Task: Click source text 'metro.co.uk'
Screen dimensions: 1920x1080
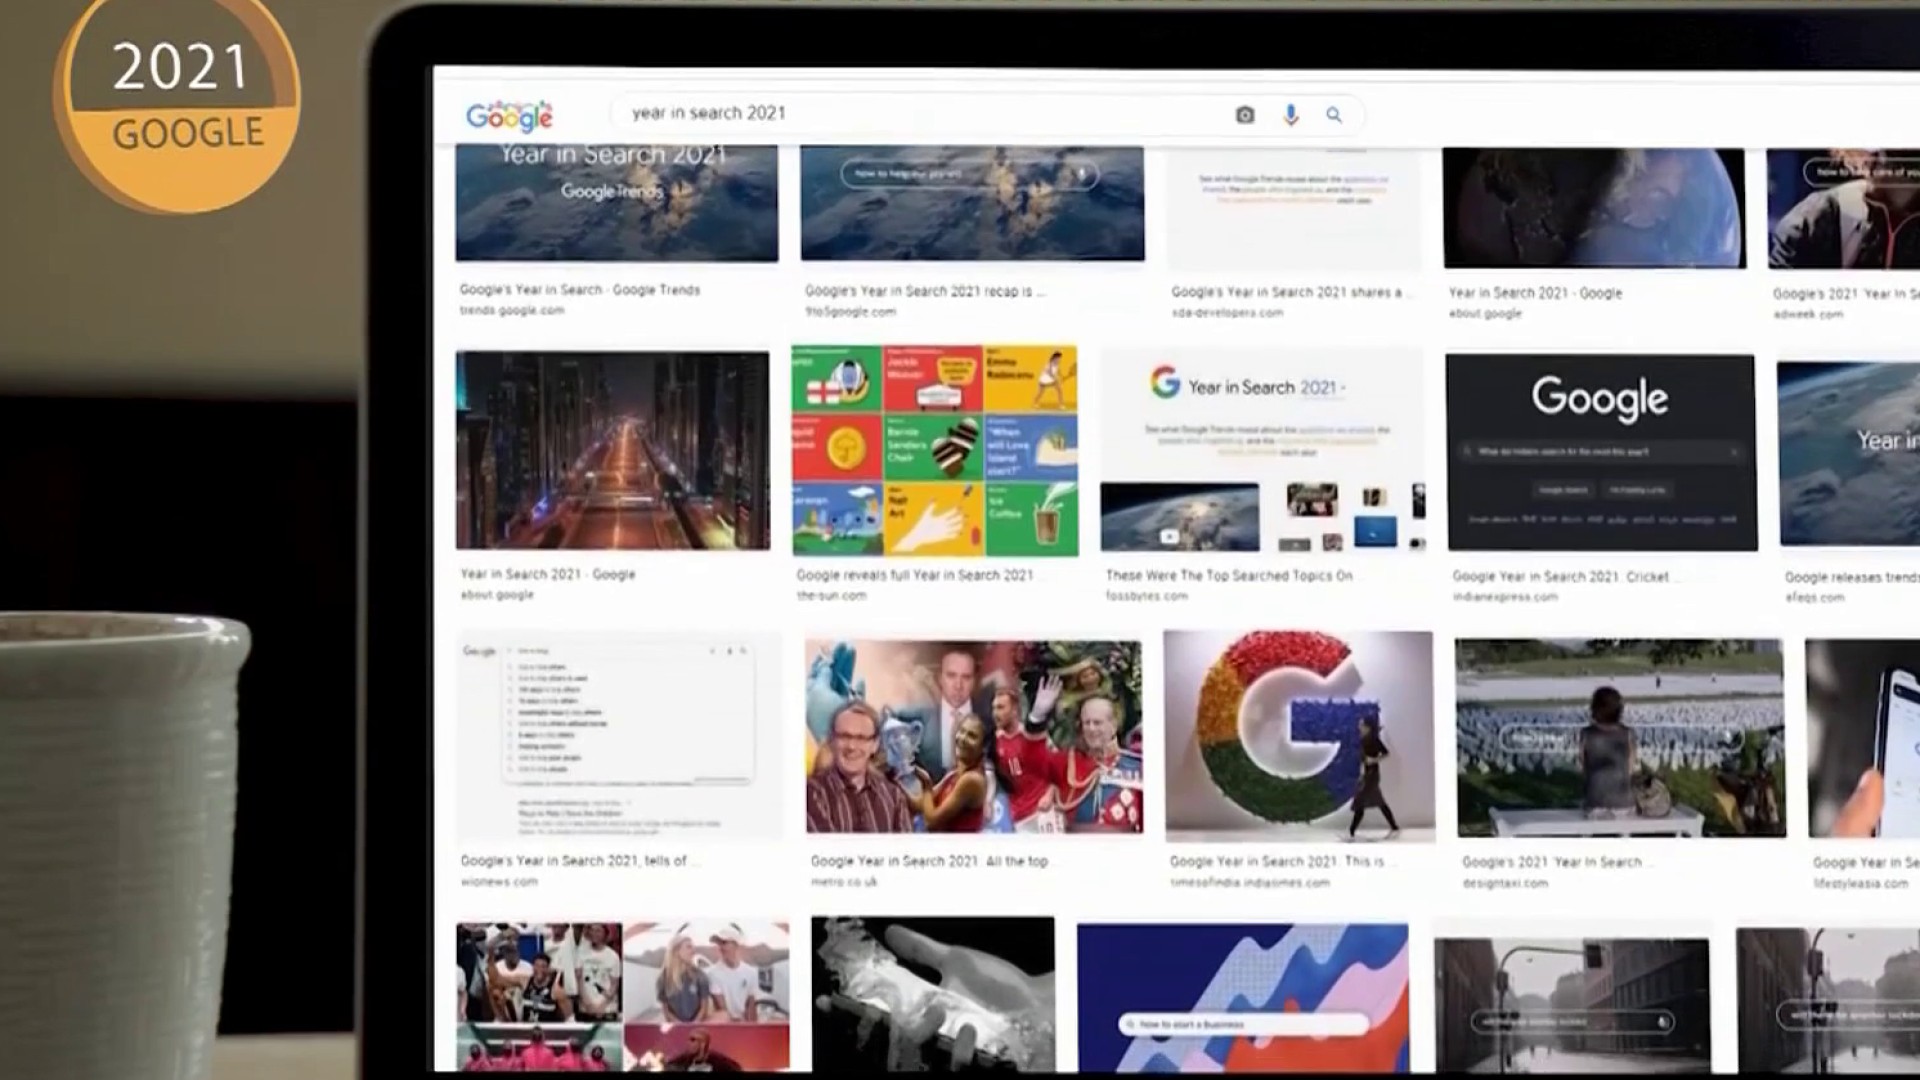Action: pos(844,882)
